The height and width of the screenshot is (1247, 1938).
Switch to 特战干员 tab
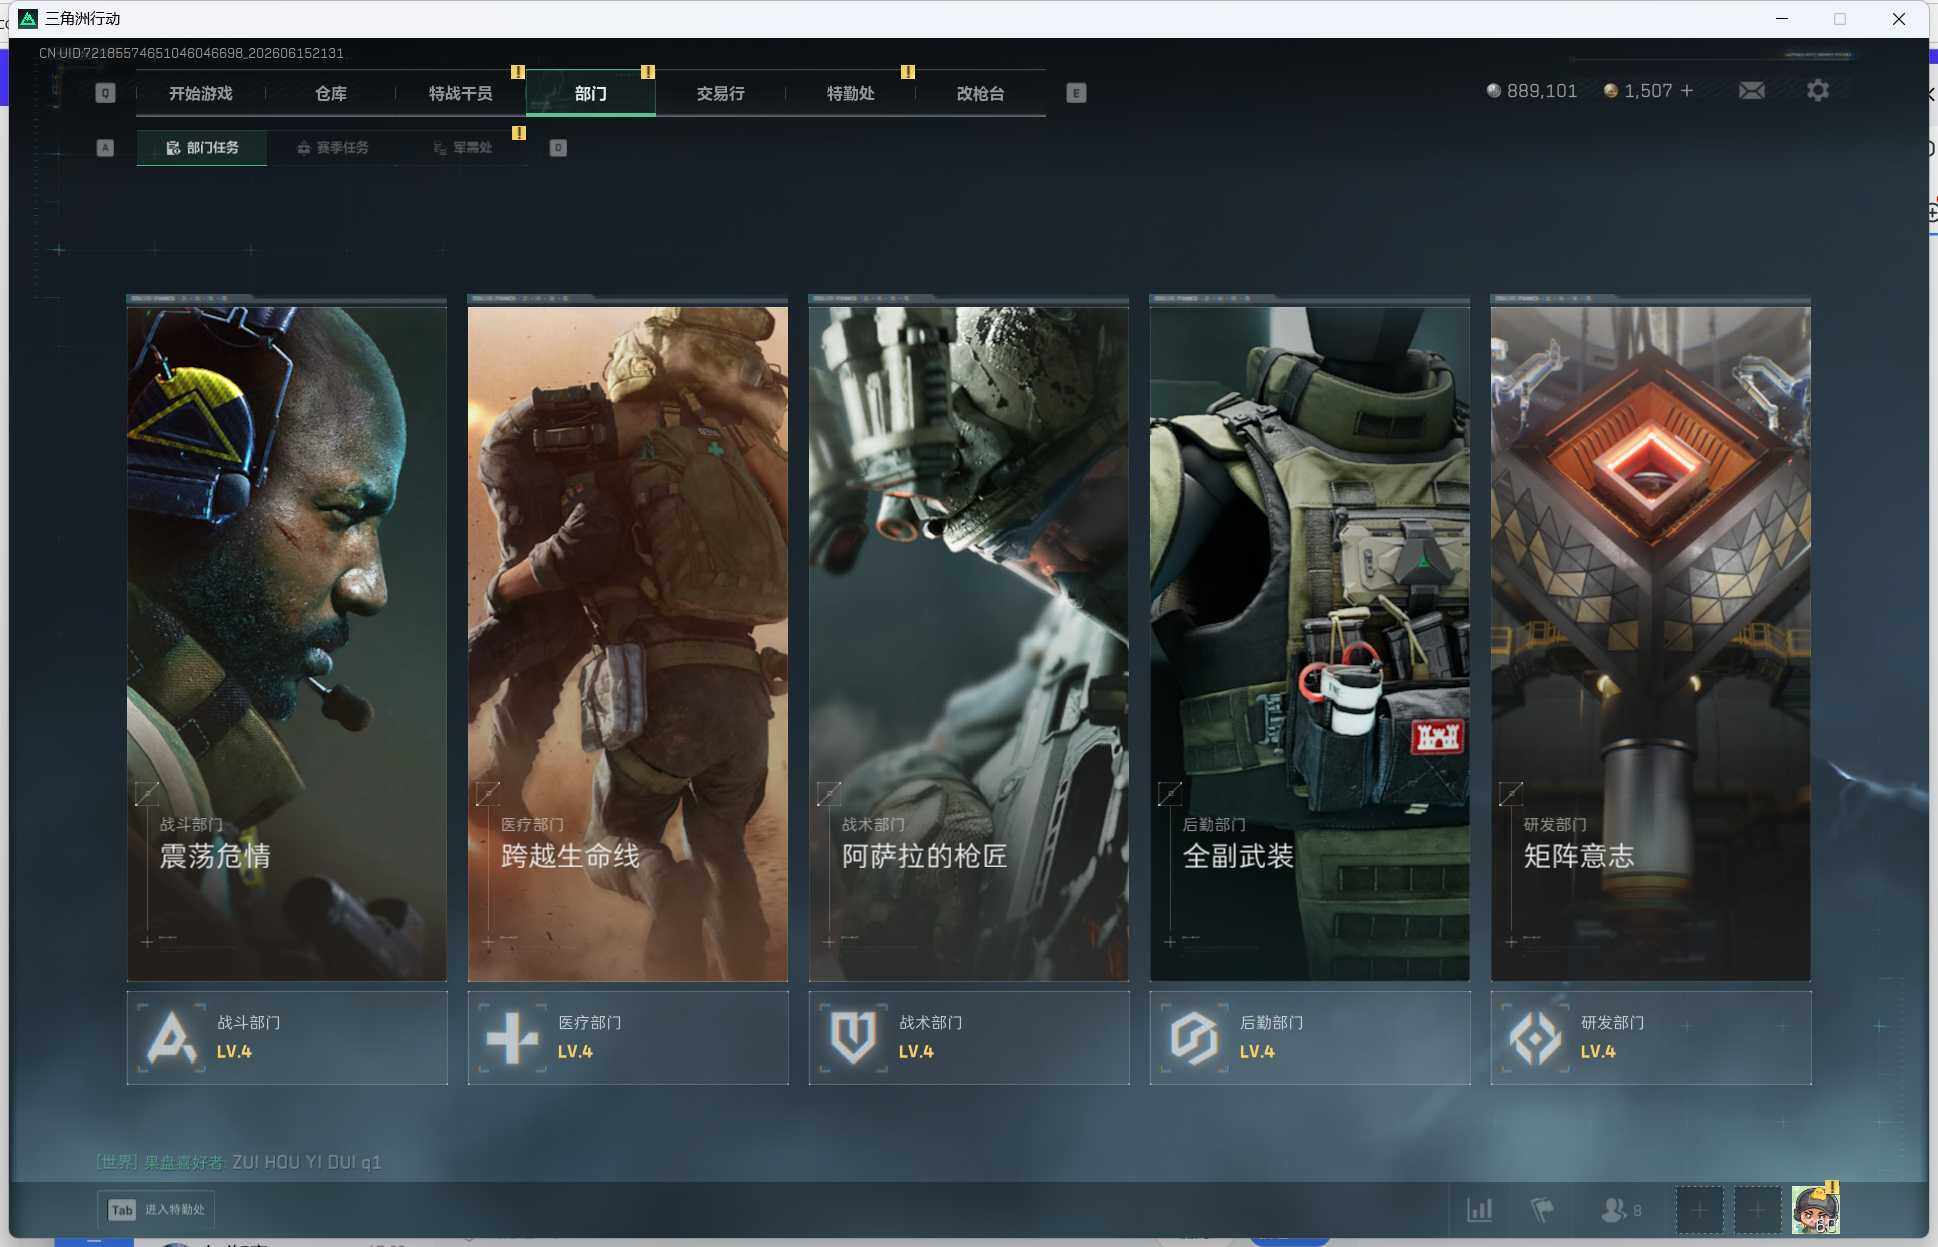pyautogui.click(x=460, y=93)
